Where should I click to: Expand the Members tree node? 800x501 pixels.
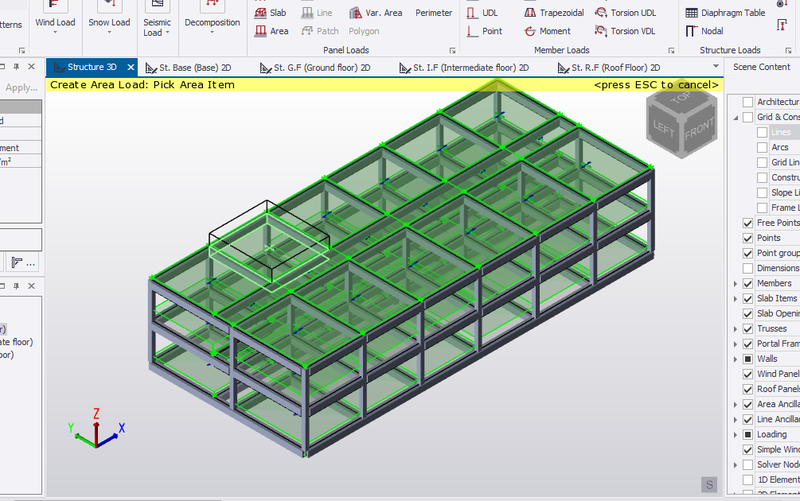coord(736,284)
